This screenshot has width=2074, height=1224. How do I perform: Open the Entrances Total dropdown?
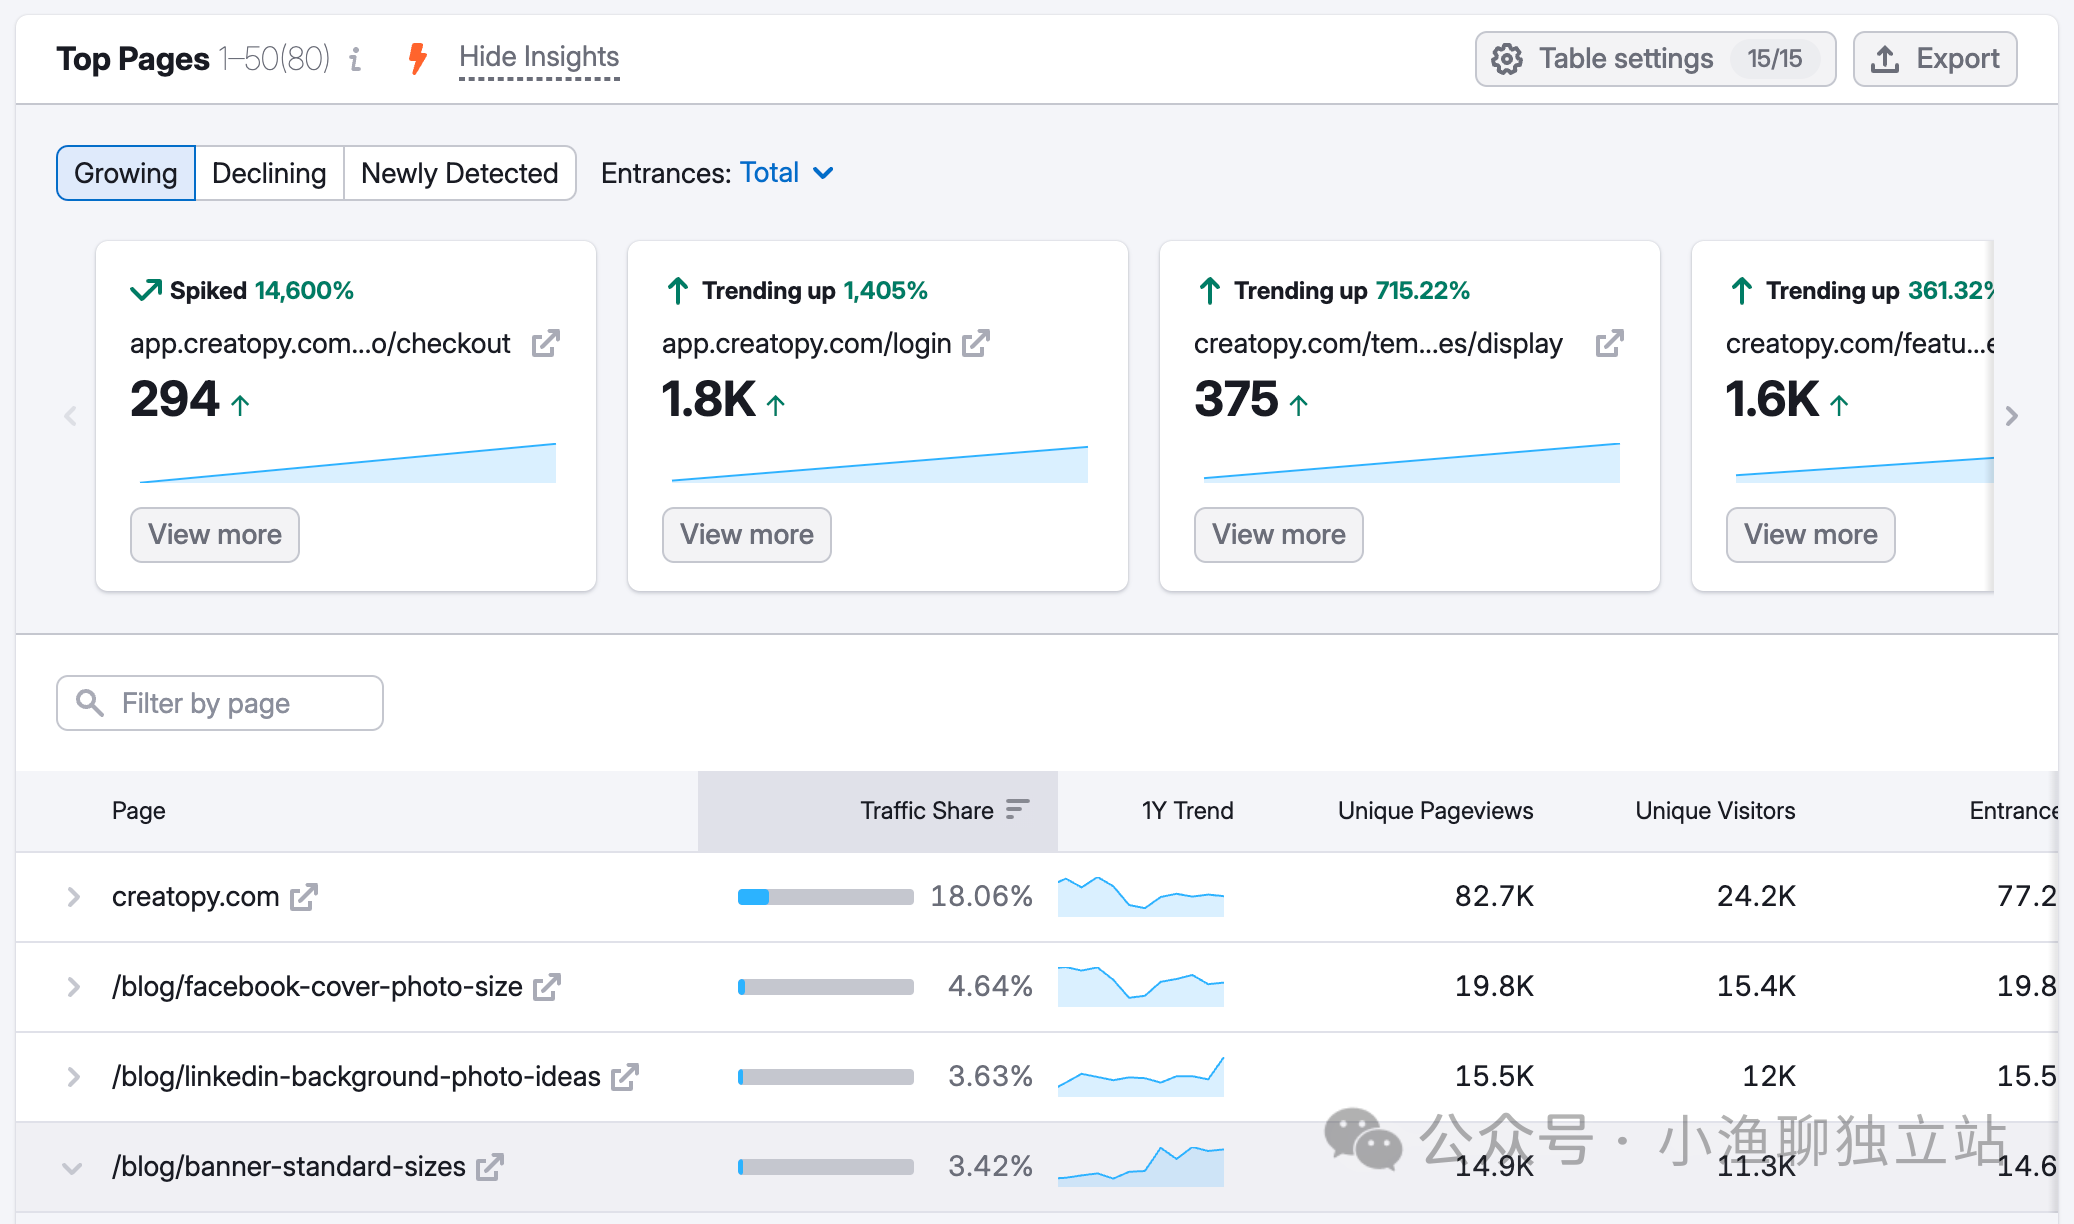(786, 173)
